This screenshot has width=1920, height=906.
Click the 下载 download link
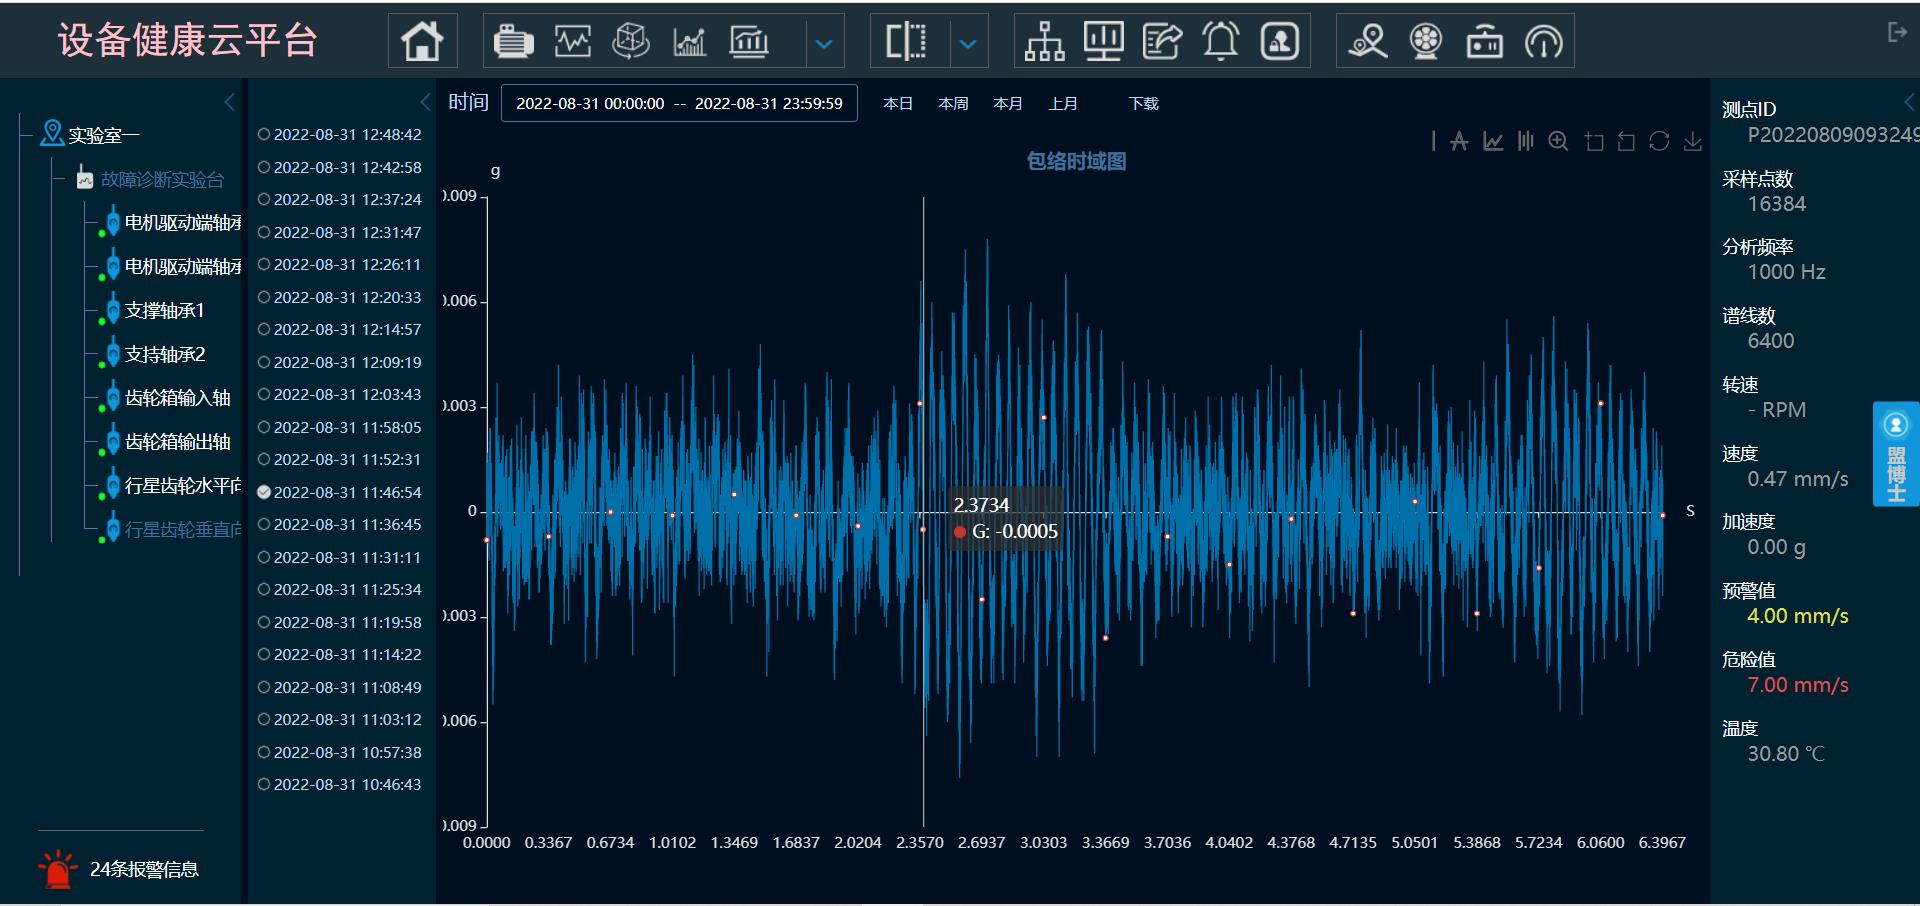pyautogui.click(x=1143, y=104)
